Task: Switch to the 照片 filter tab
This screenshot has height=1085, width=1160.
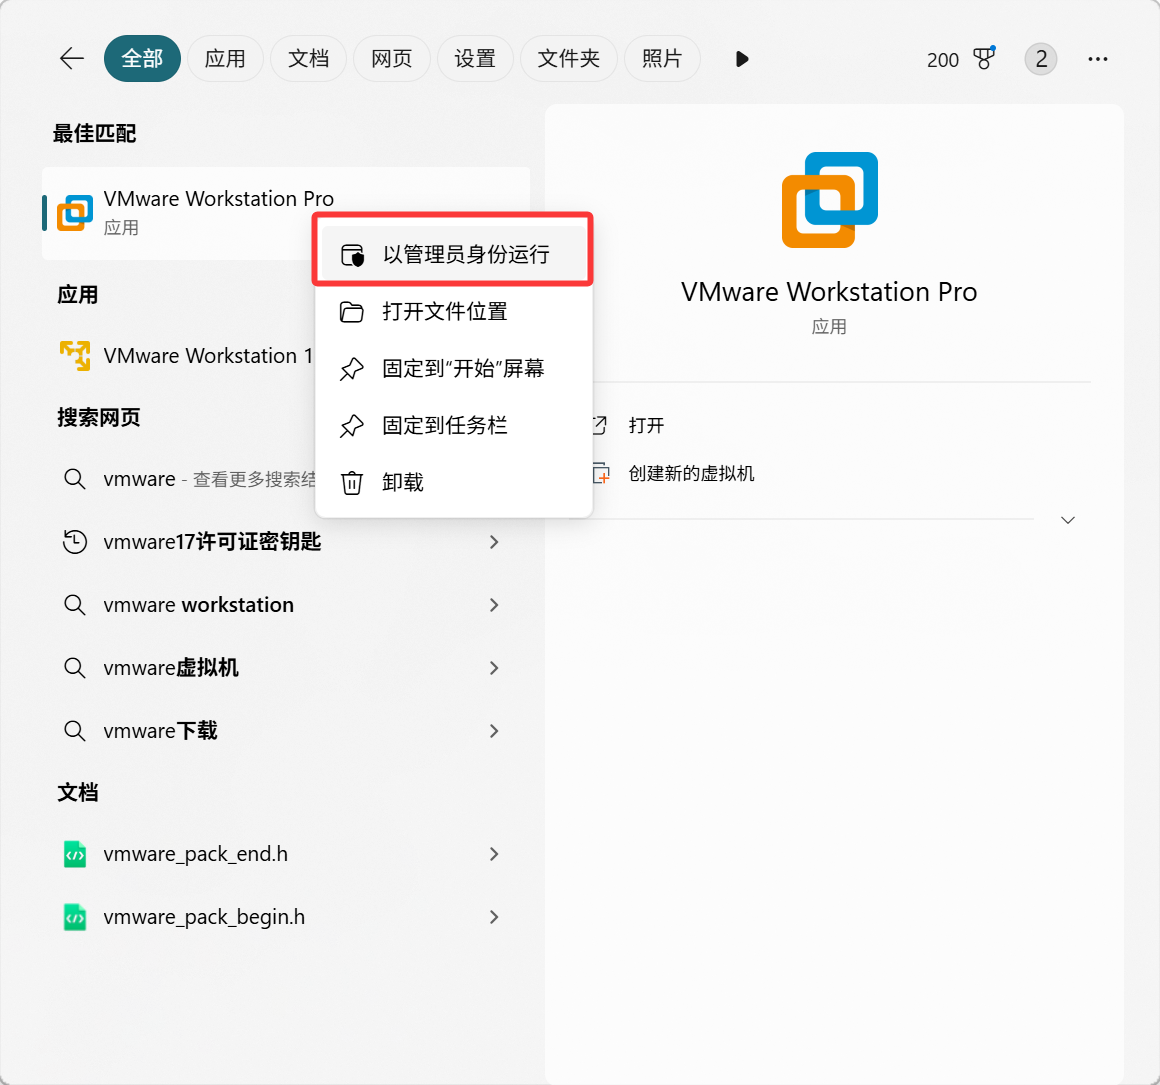Action: (x=662, y=58)
